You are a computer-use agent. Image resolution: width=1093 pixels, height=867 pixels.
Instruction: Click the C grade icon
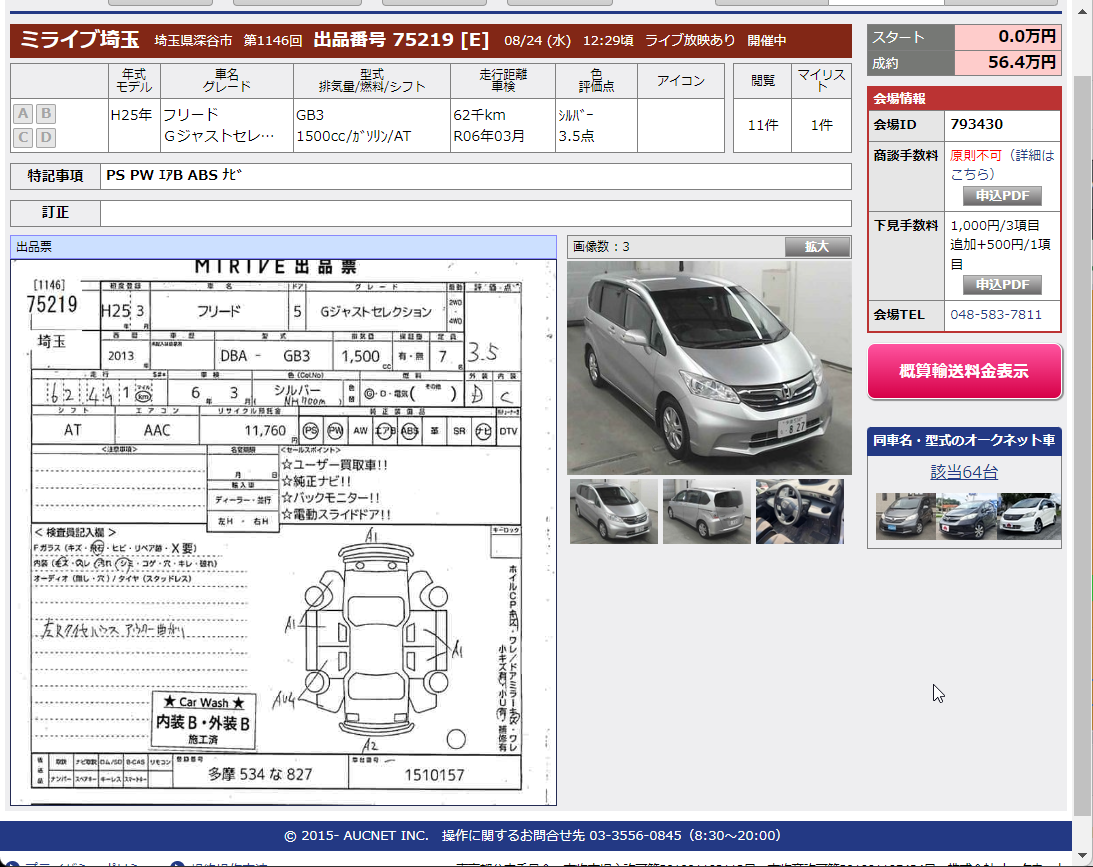click(23, 137)
